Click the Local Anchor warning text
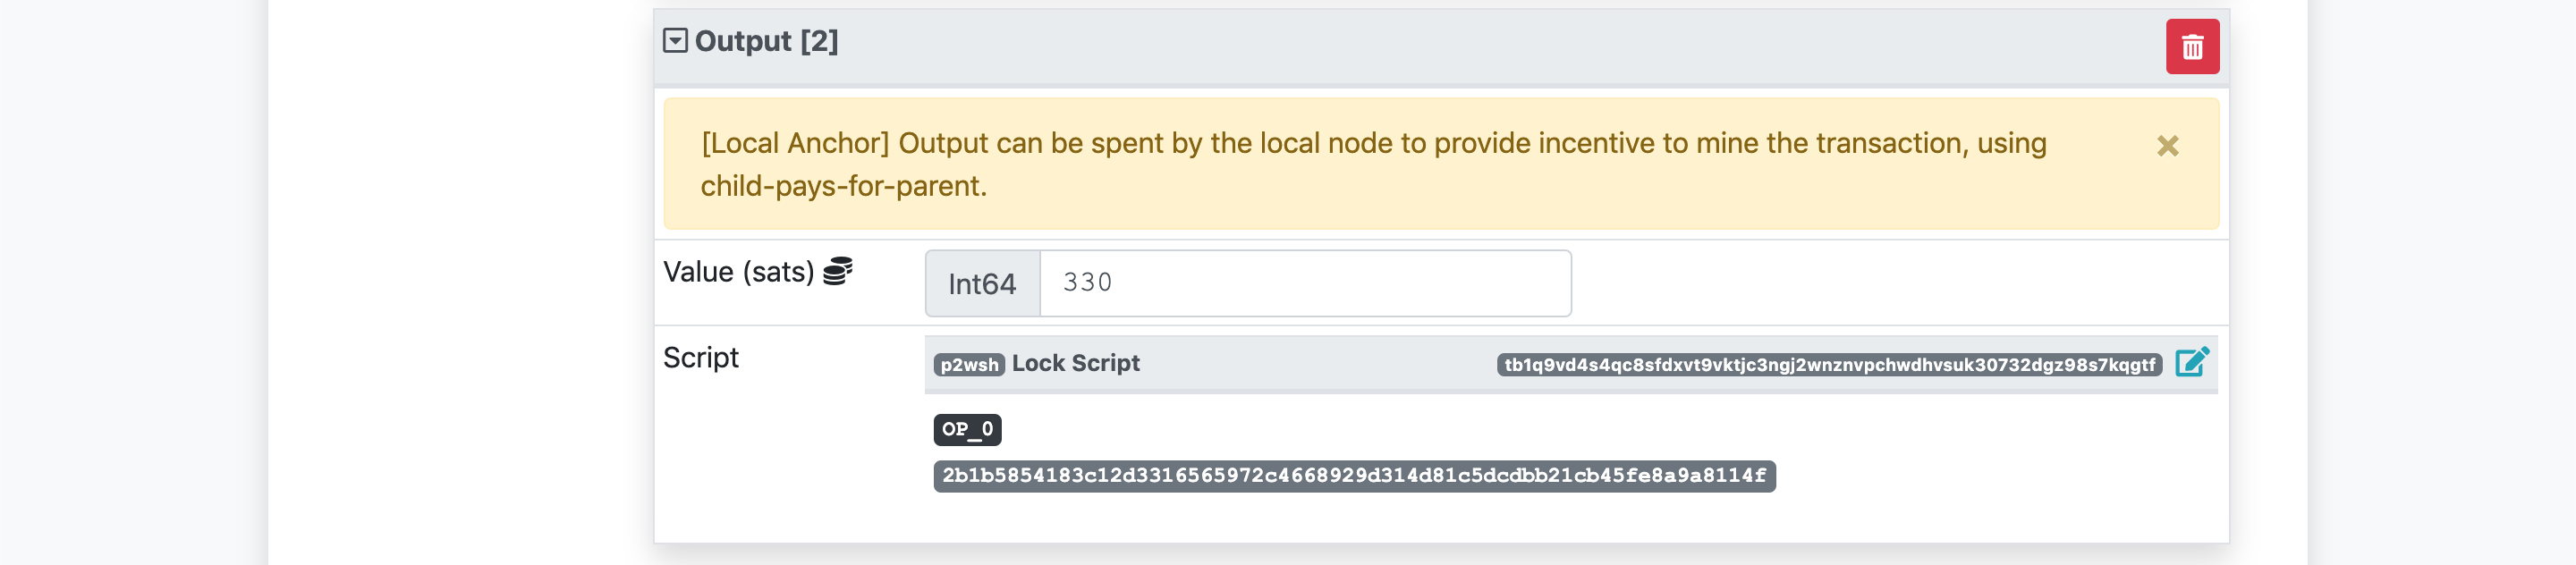This screenshot has height=565, width=2576. (x=1374, y=143)
